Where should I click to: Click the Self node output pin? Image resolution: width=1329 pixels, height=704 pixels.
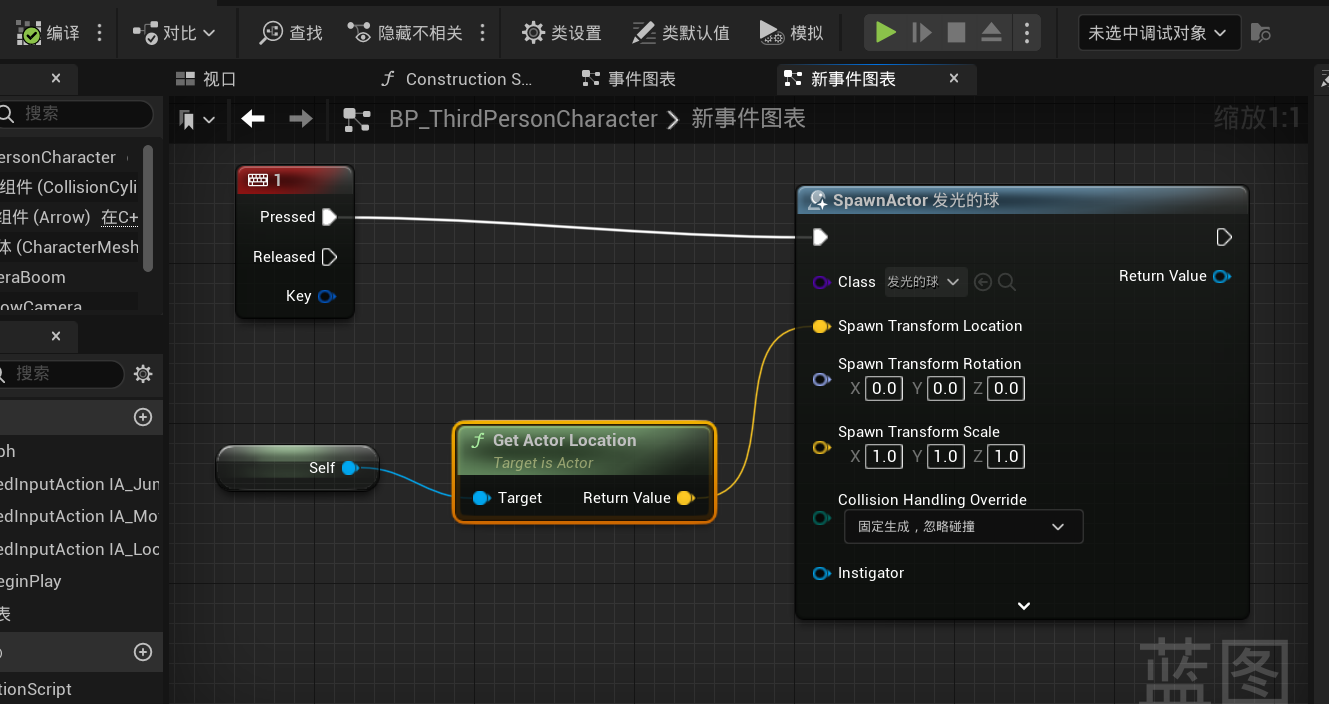(x=350, y=468)
